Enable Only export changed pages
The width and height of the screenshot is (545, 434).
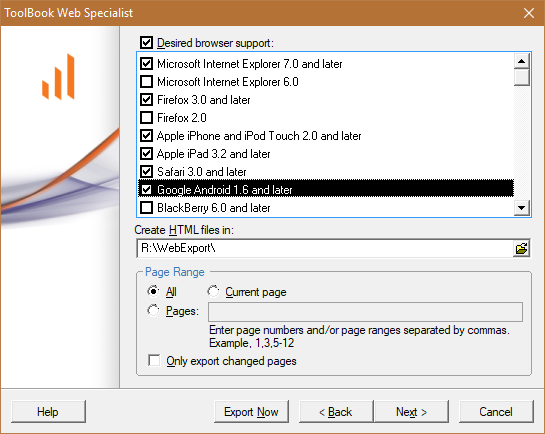coord(154,361)
